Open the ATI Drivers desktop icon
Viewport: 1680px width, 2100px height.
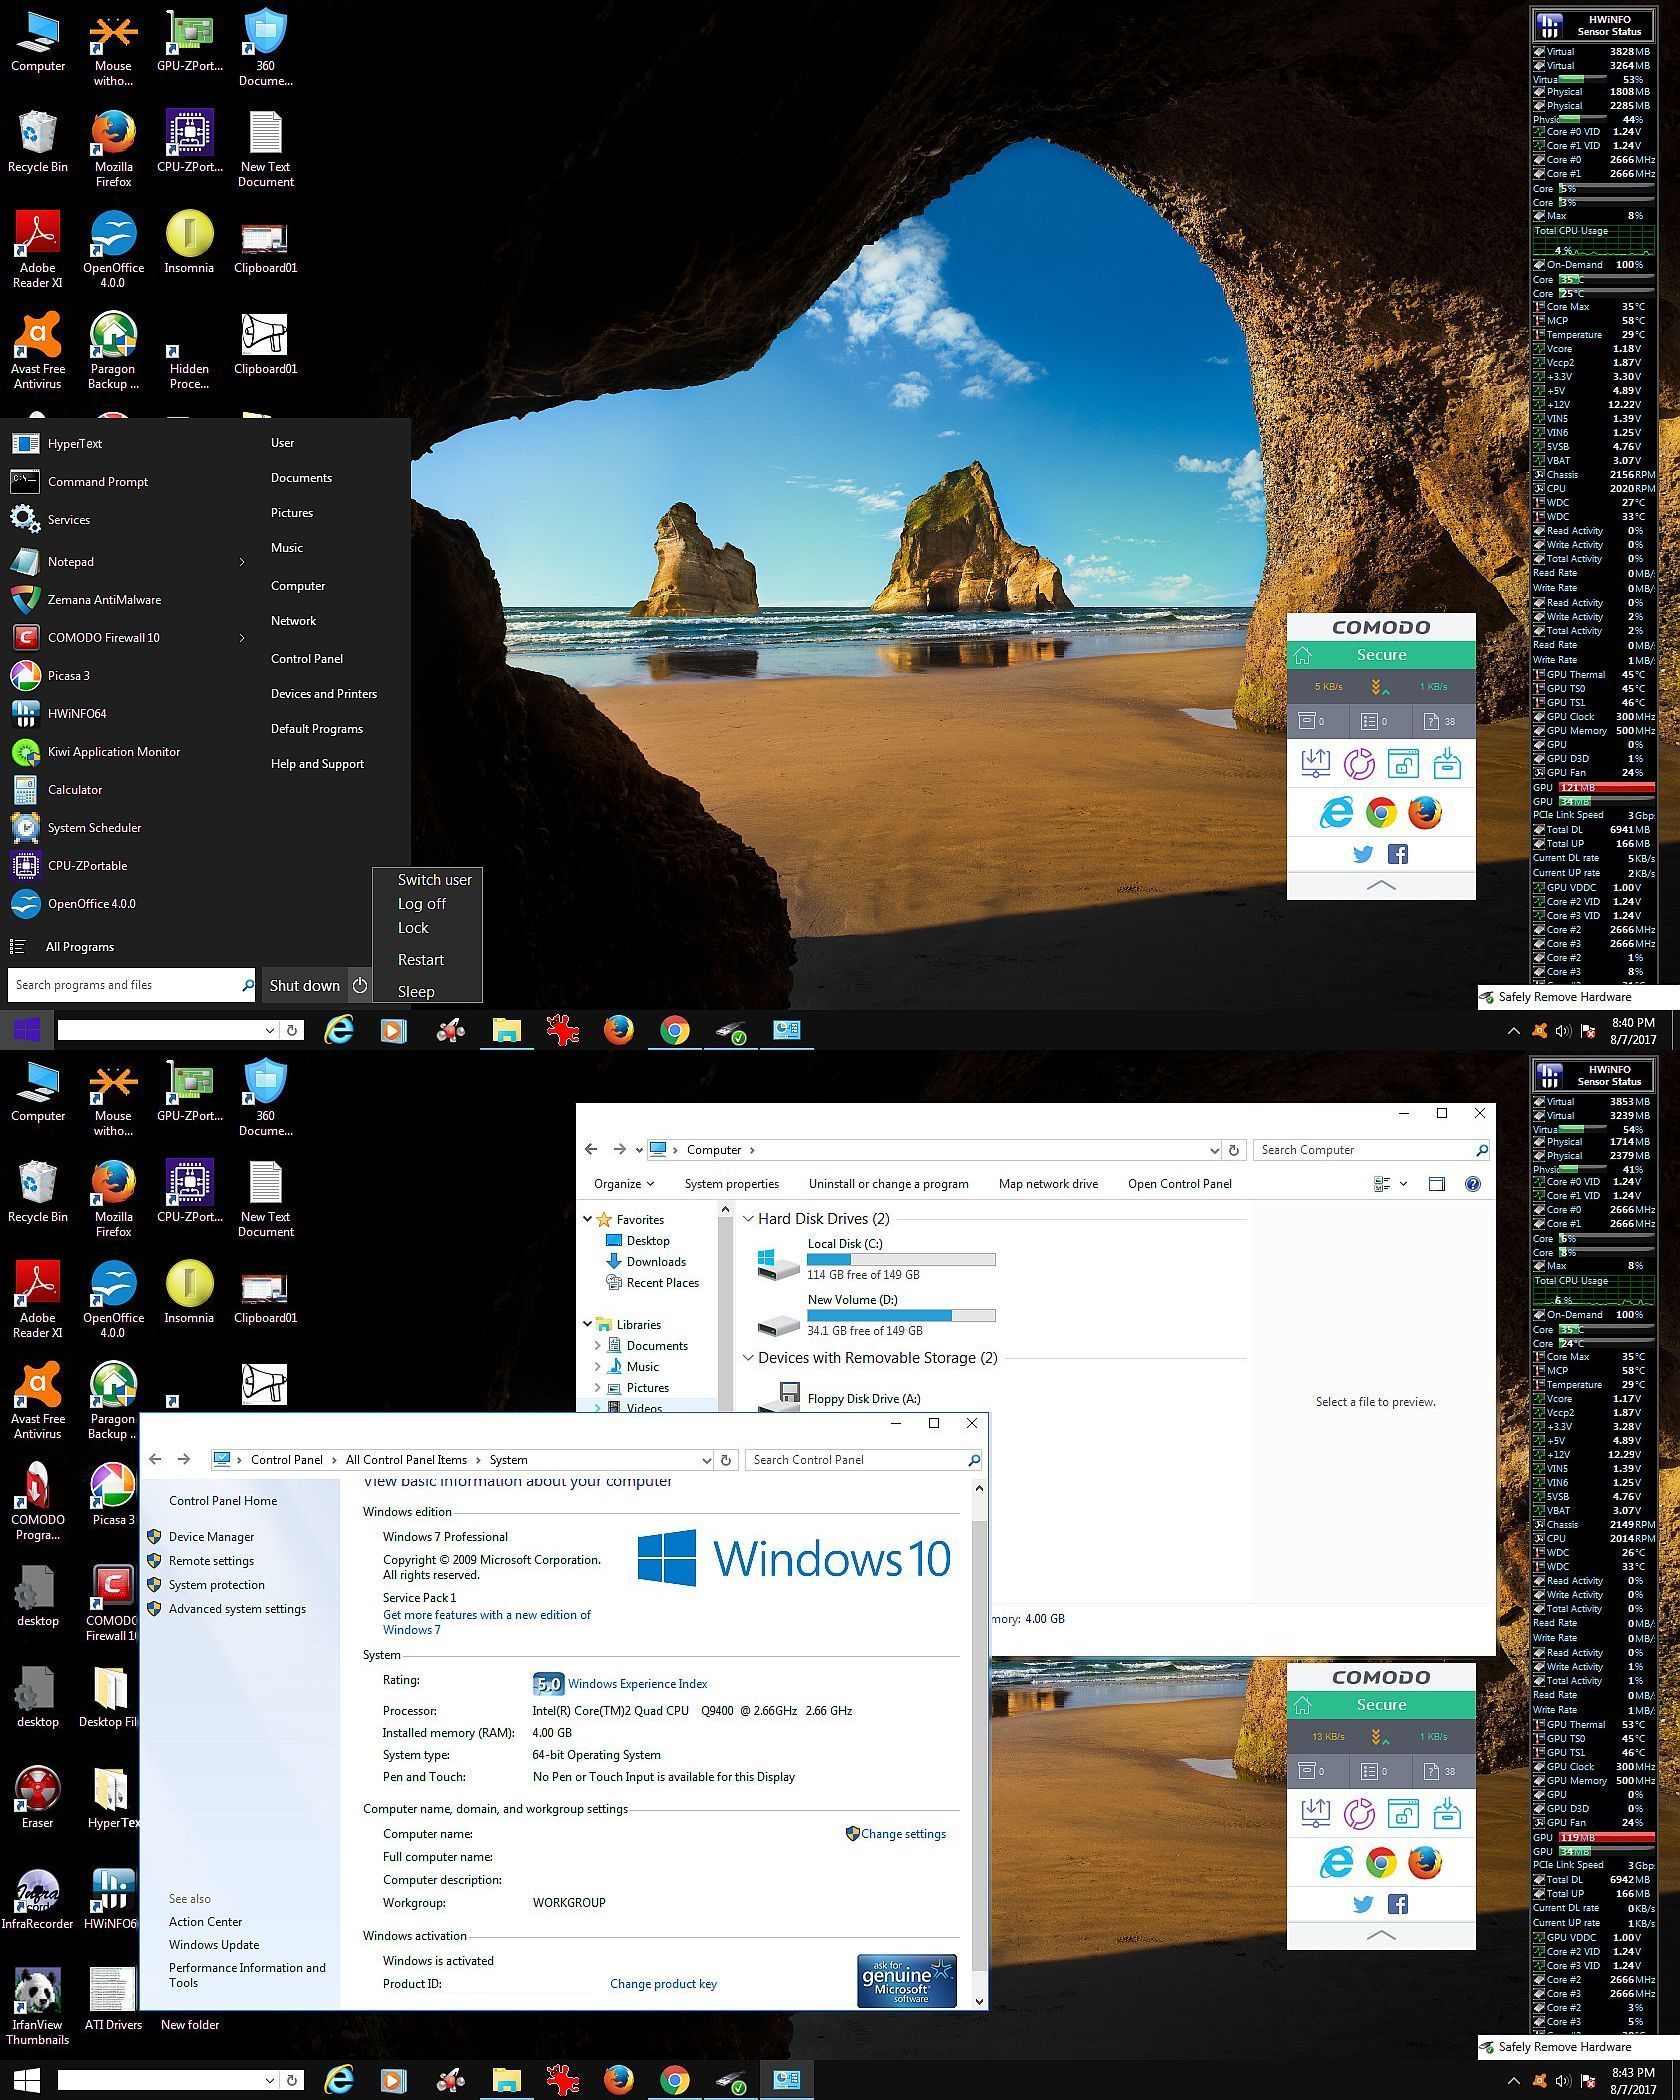[113, 2000]
